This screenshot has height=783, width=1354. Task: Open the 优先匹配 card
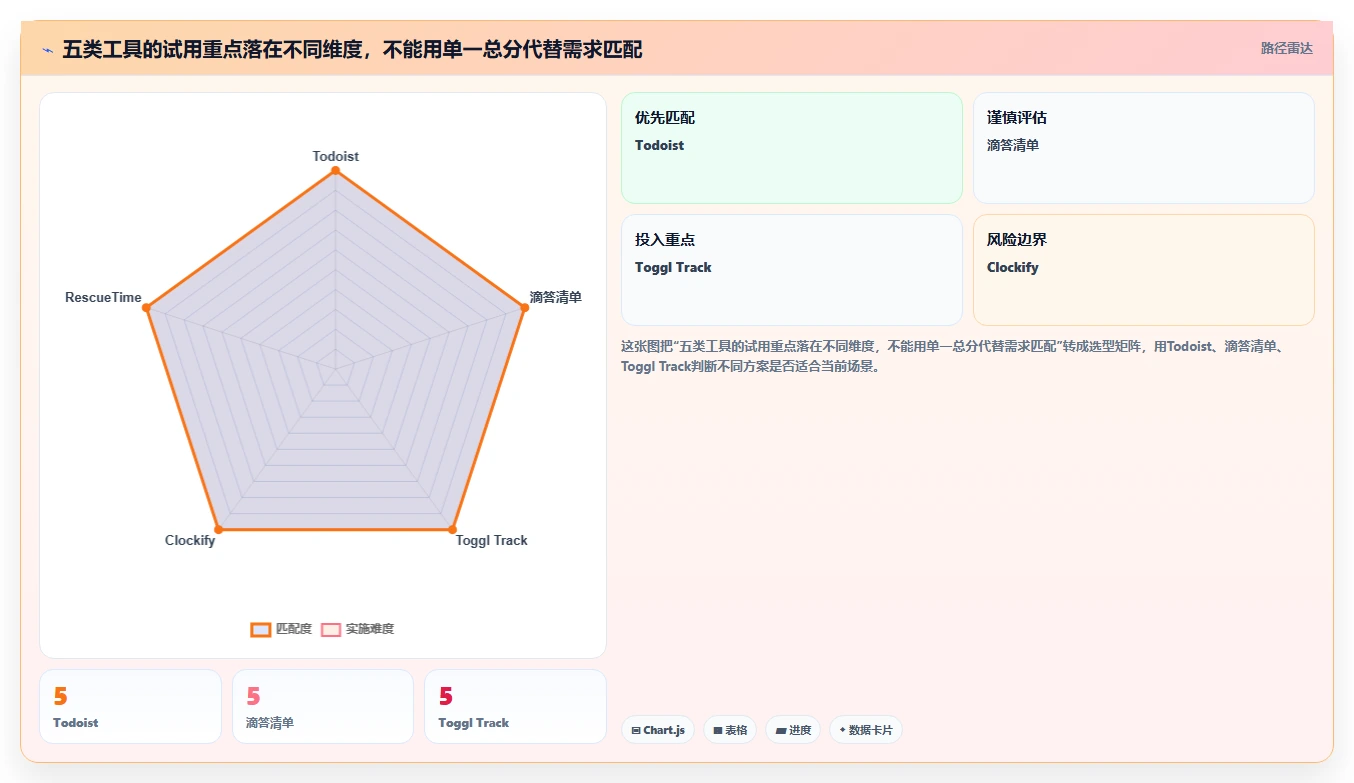tap(792, 148)
